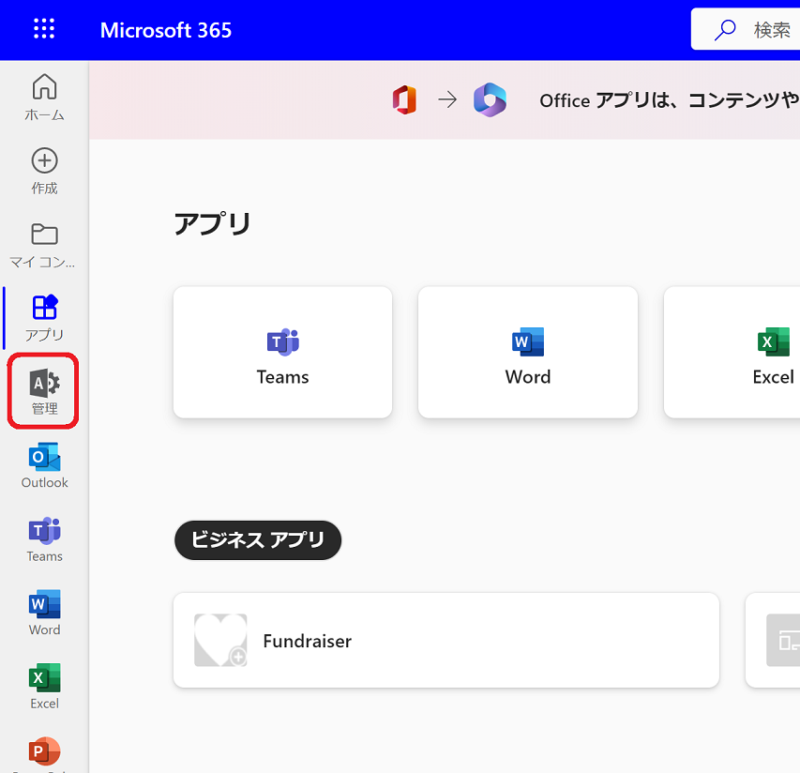
Task: Open the Fundraiser business app card
Action: pos(446,640)
